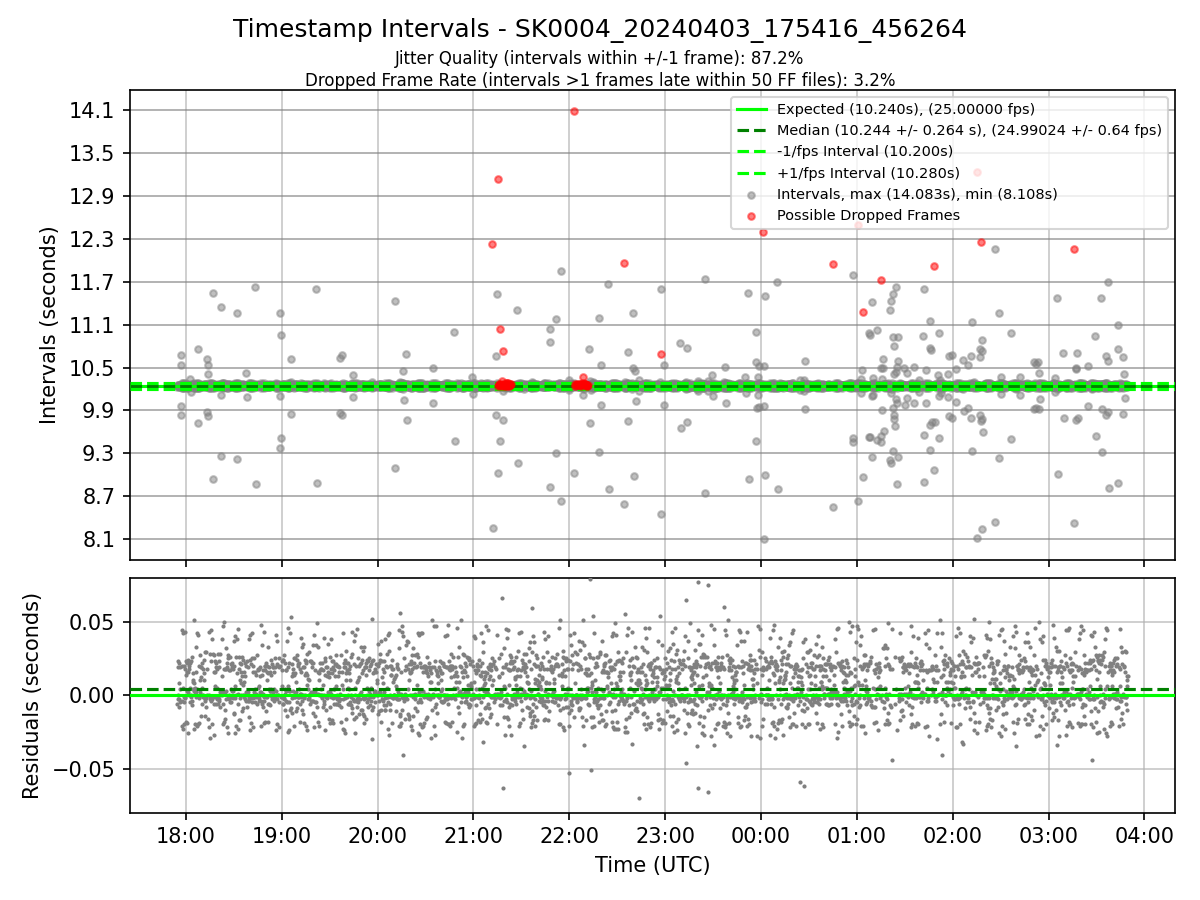The height and width of the screenshot is (900, 1200).
Task: Click the 11.1 y-axis tick label
Action: (93, 325)
